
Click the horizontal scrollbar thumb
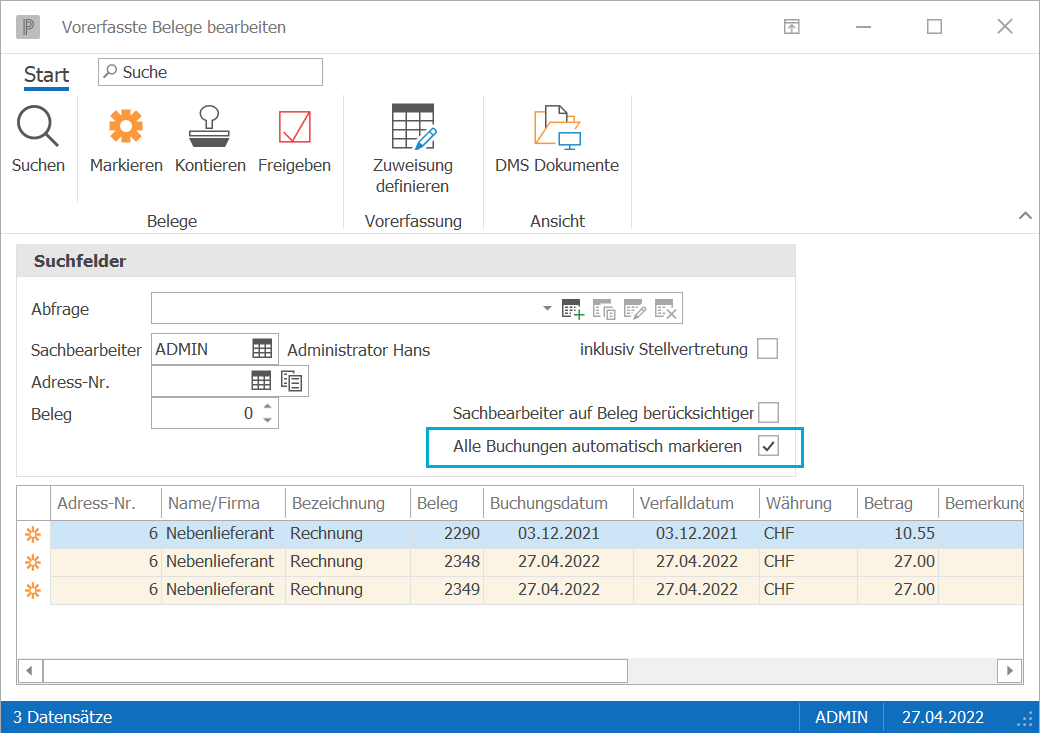pyautogui.click(x=335, y=671)
